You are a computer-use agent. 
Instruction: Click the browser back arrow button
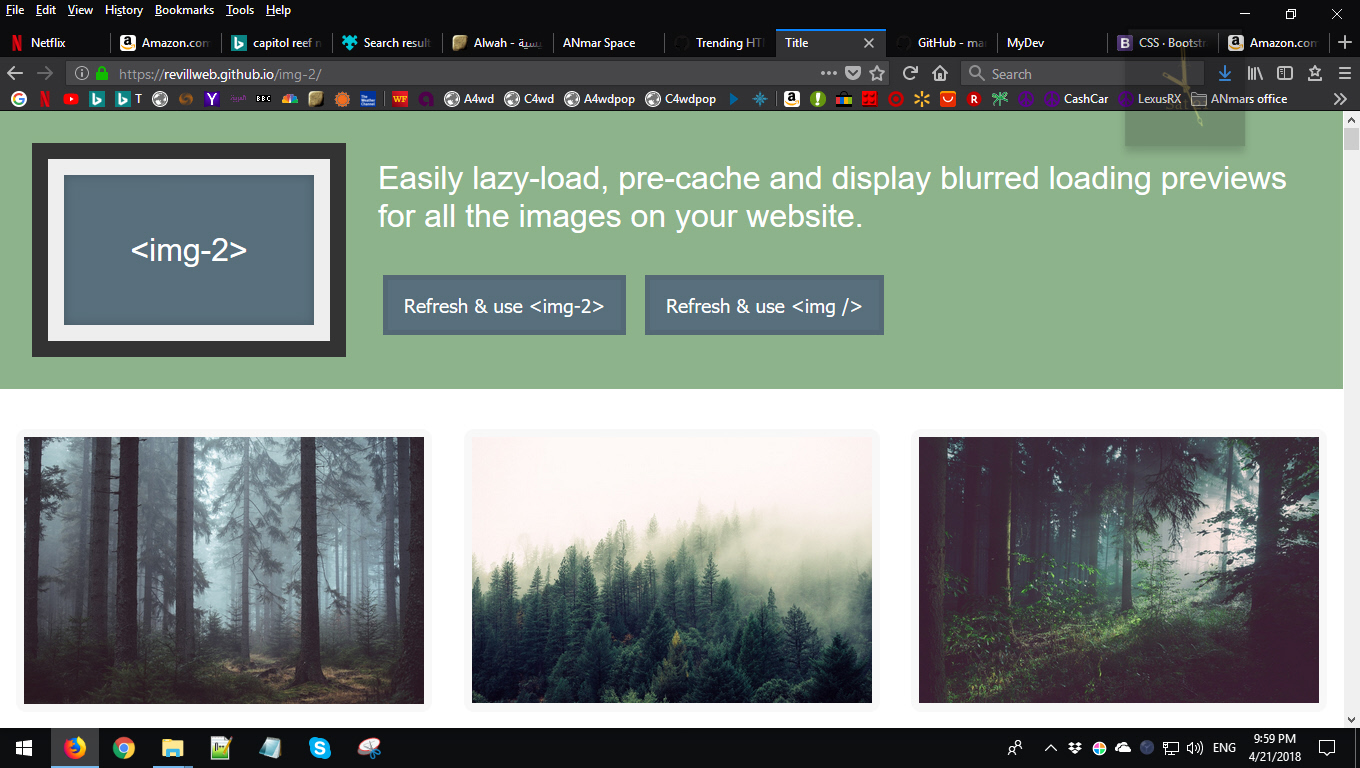(x=15, y=73)
